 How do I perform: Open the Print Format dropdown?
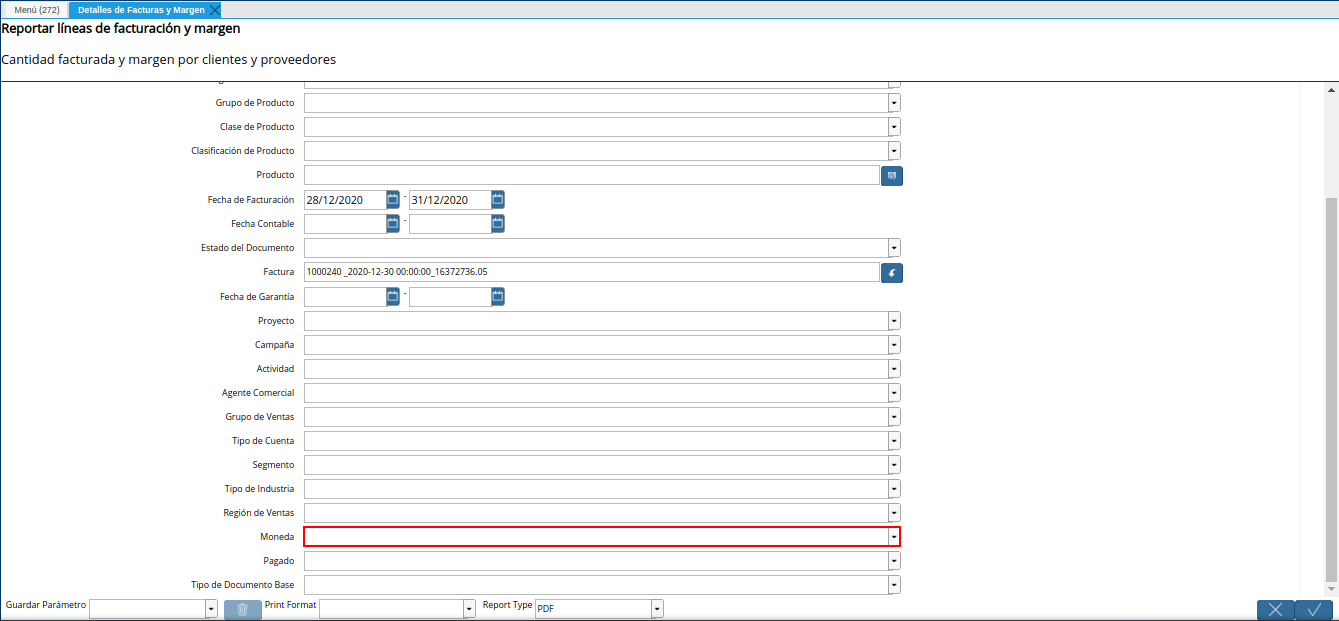(469, 609)
